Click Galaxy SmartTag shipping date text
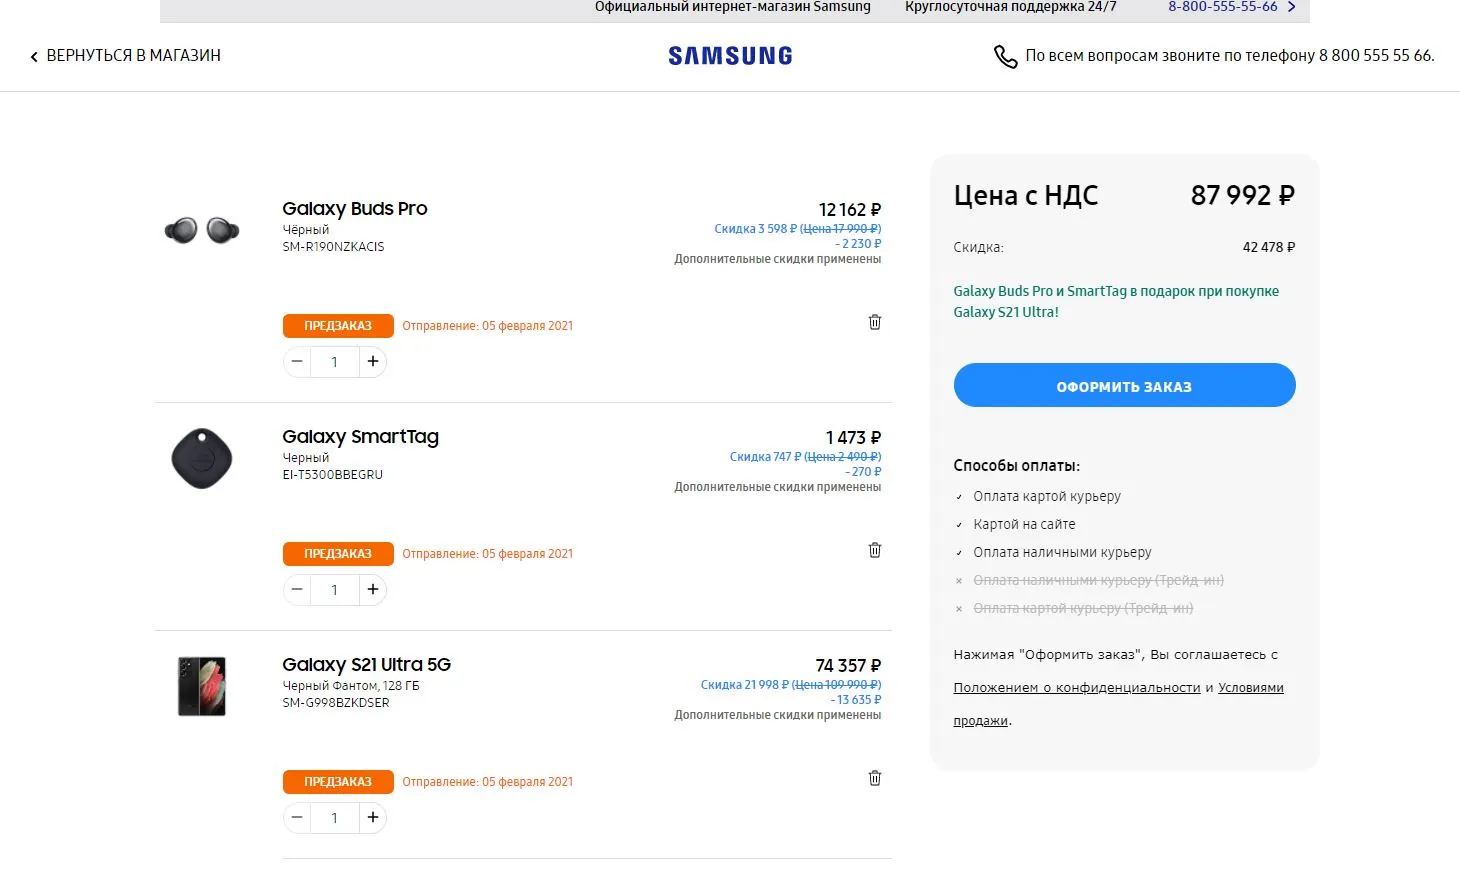This screenshot has width=1460, height=872. point(488,554)
